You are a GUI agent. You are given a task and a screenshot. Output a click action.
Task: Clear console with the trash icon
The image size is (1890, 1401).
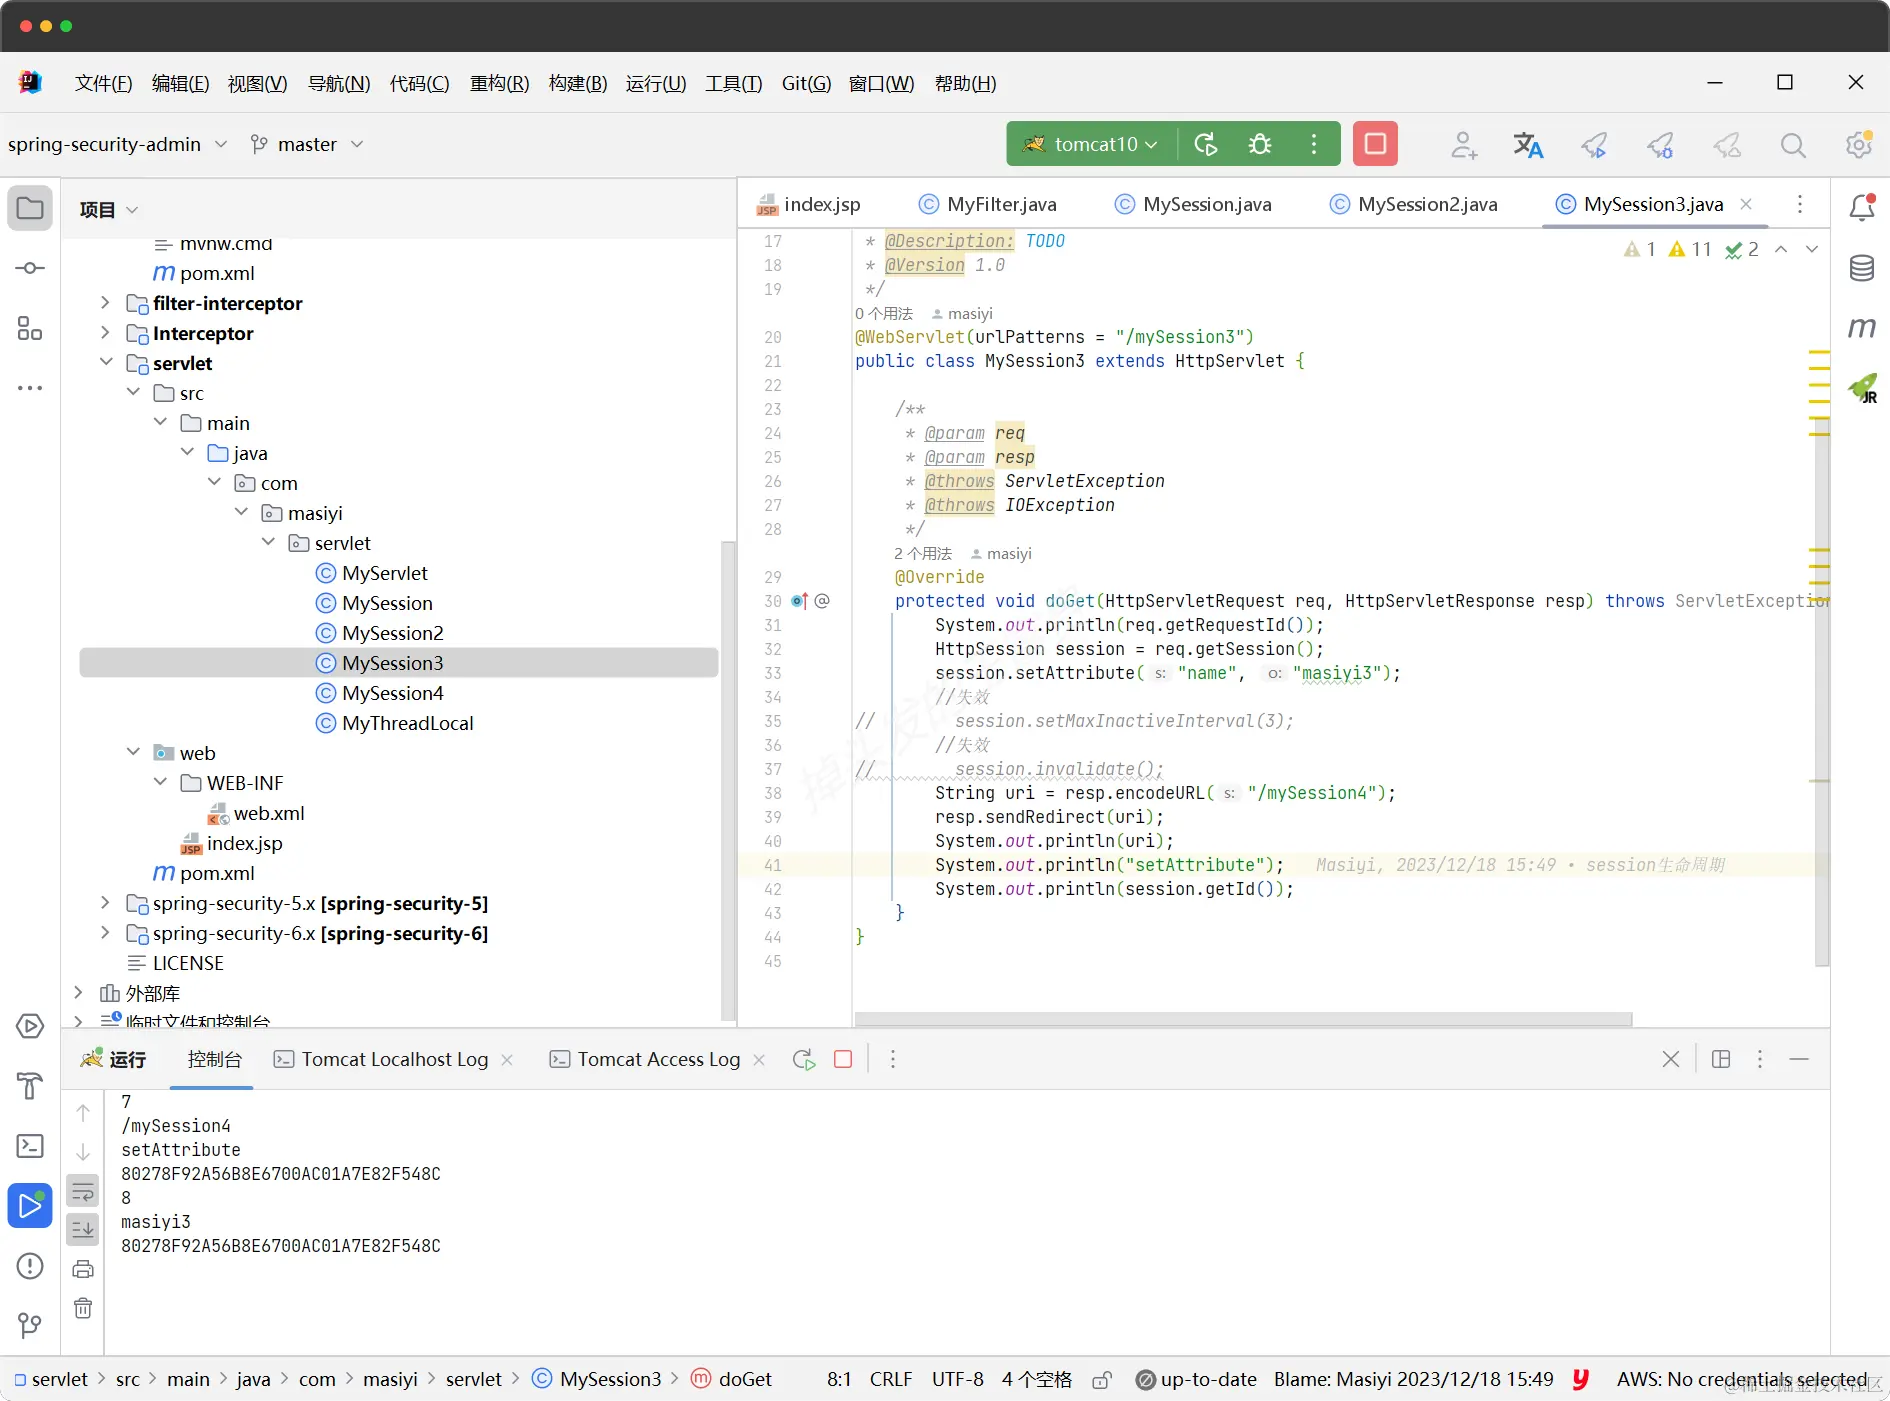pyautogui.click(x=83, y=1308)
